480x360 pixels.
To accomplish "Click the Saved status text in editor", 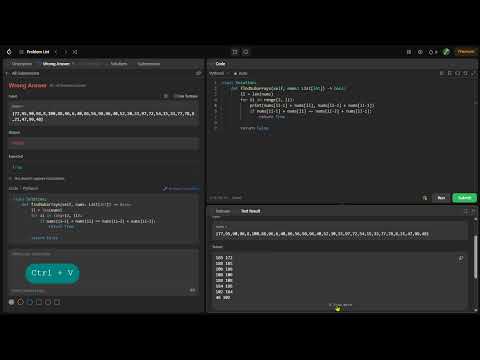I will tap(237, 198).
